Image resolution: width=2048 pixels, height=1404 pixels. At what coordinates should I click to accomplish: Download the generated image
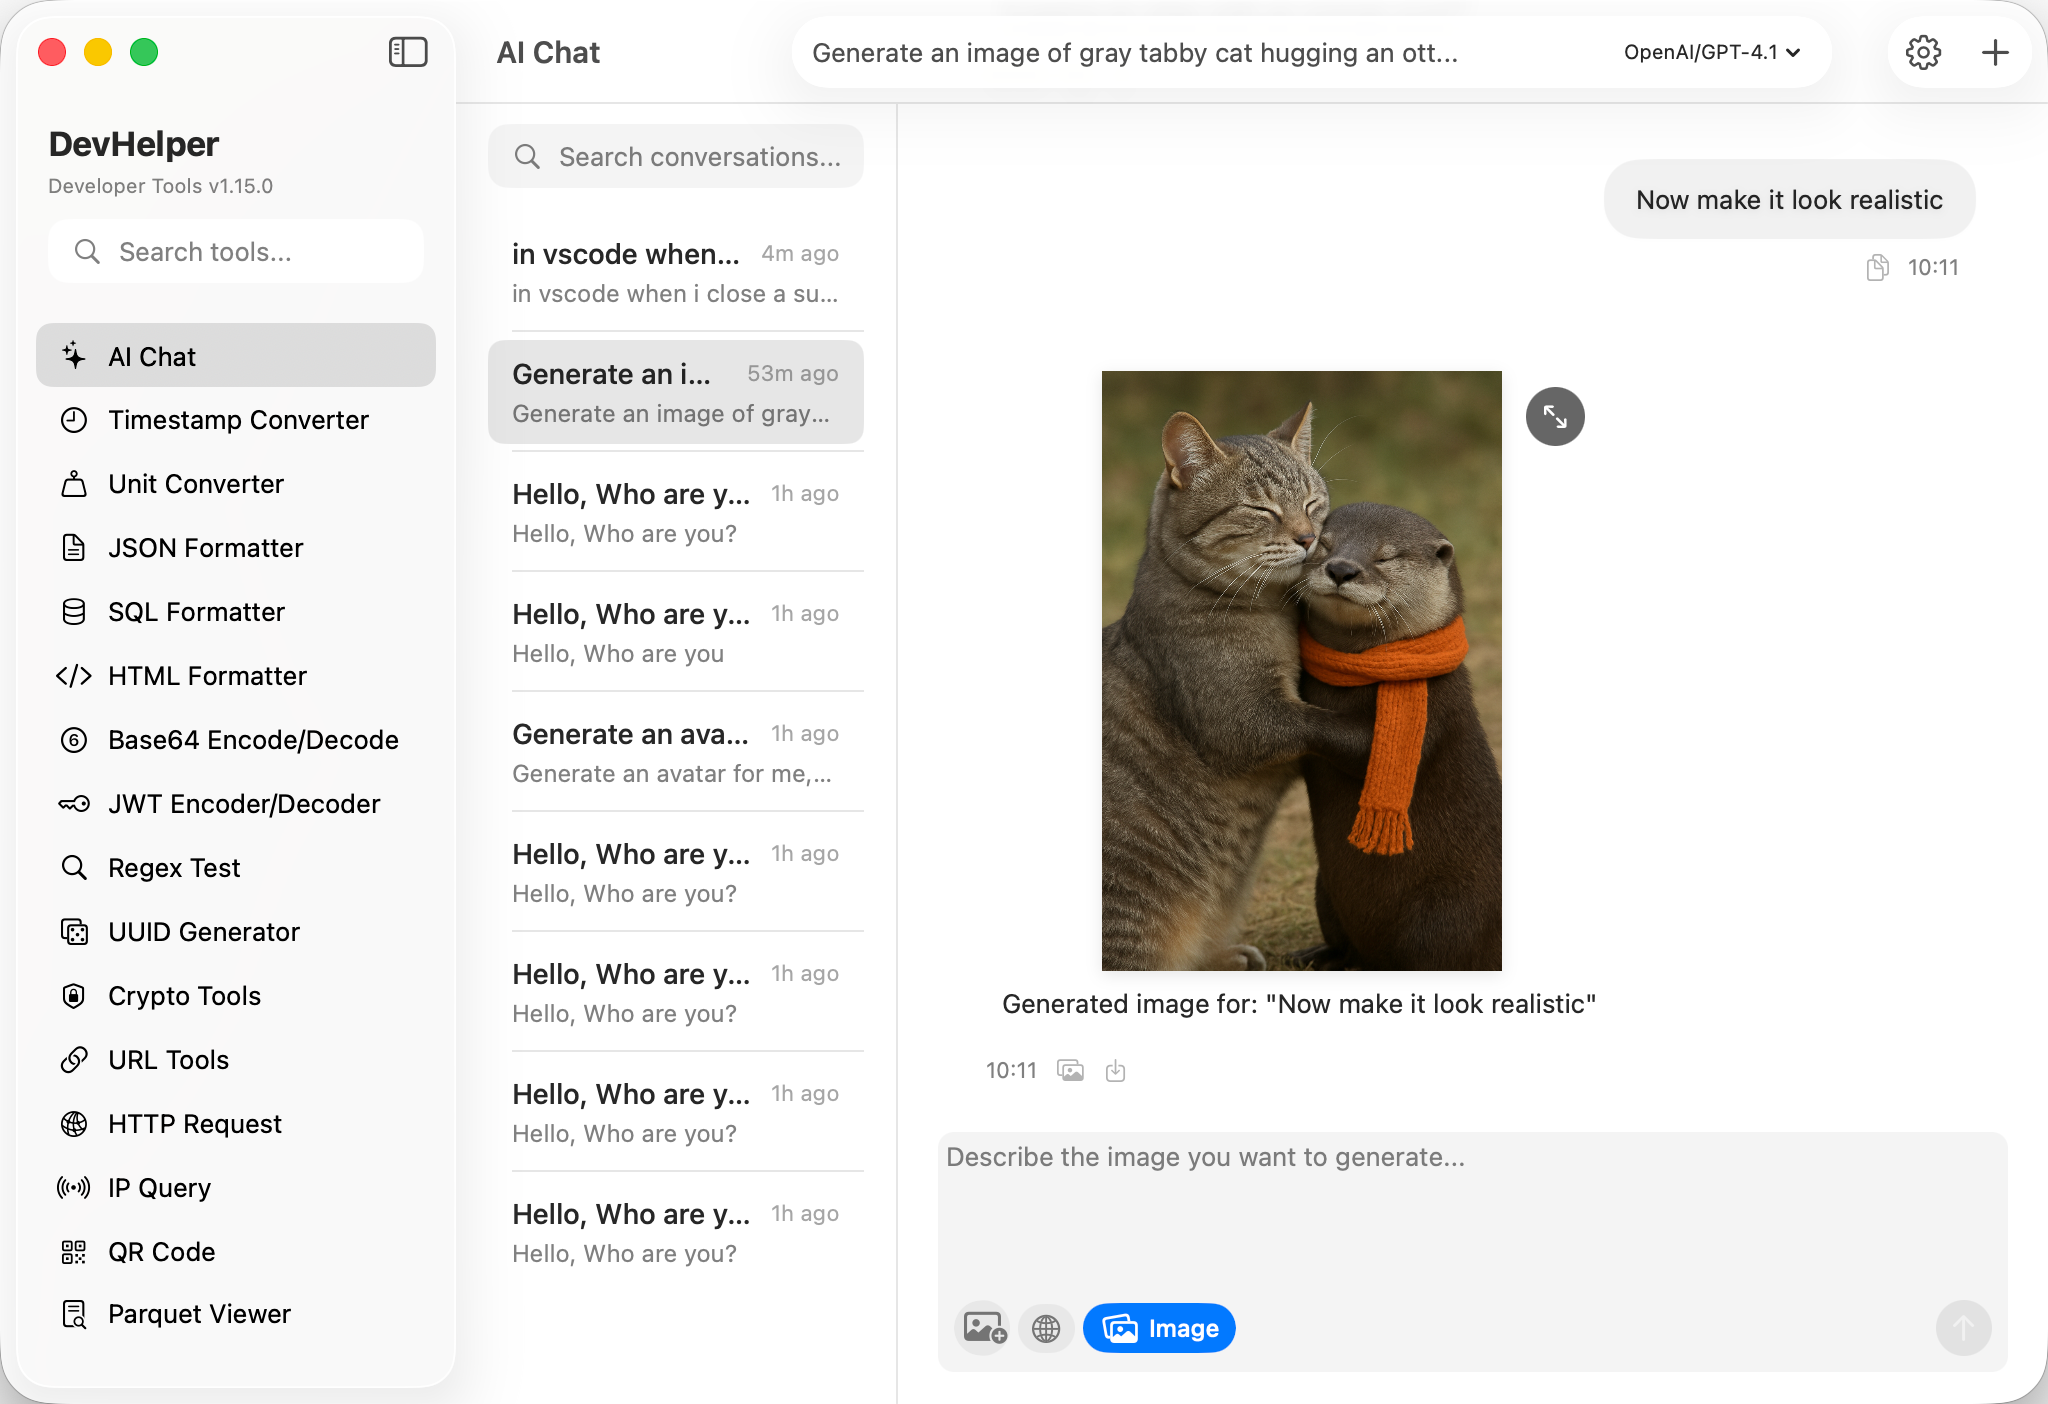[x=1116, y=1071]
